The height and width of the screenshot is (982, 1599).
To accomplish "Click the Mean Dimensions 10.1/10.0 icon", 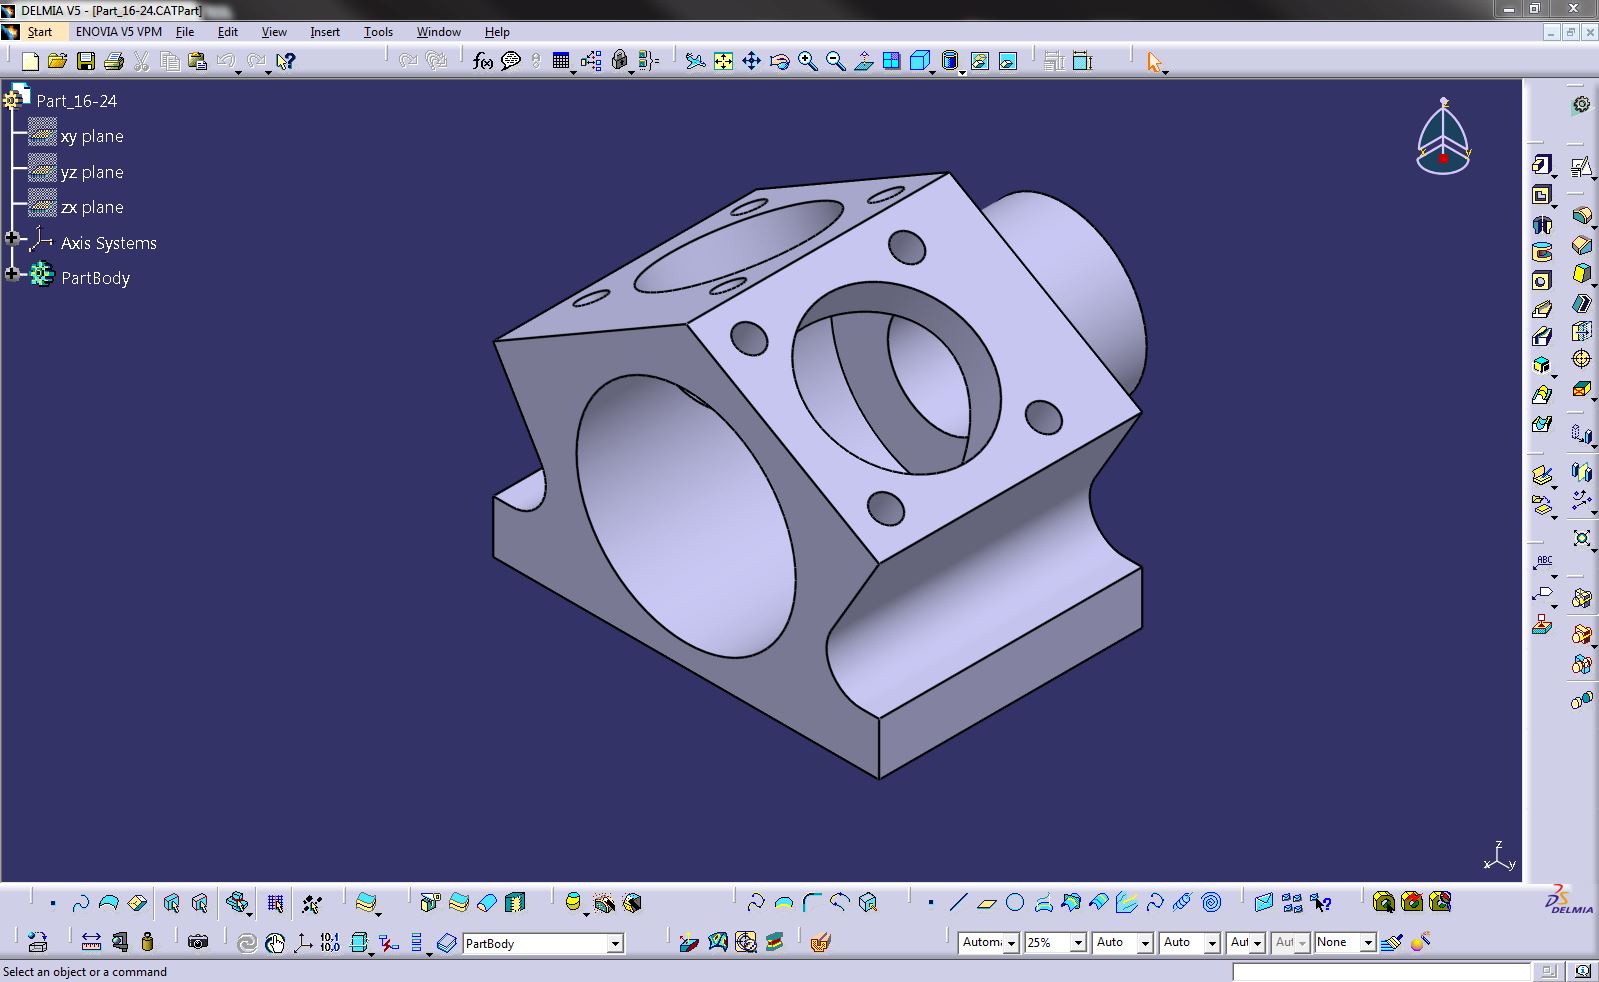I will [330, 942].
